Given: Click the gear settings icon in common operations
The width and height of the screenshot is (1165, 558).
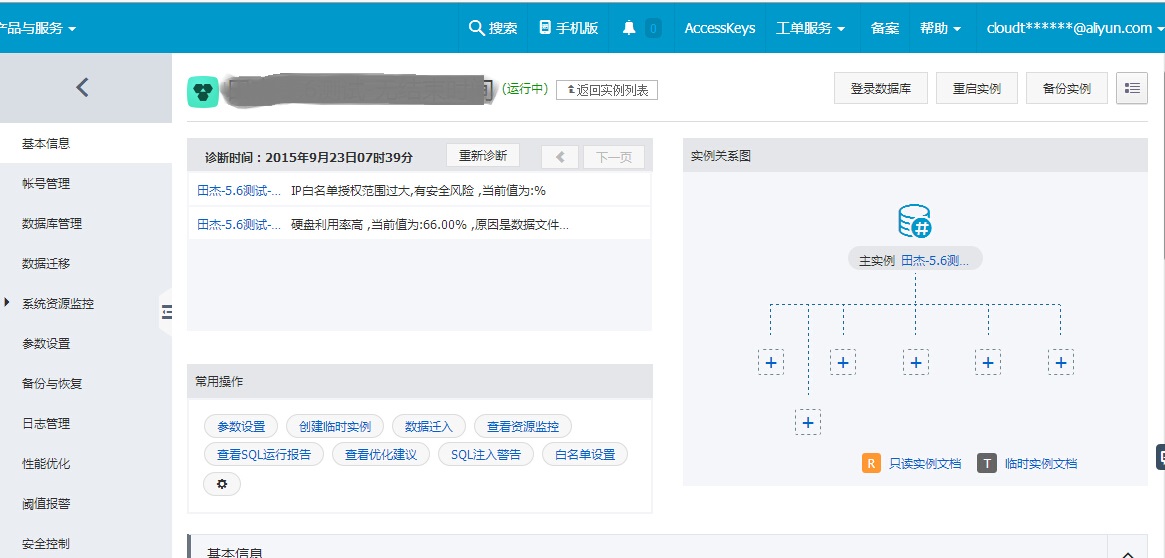Looking at the screenshot, I should [x=222, y=484].
